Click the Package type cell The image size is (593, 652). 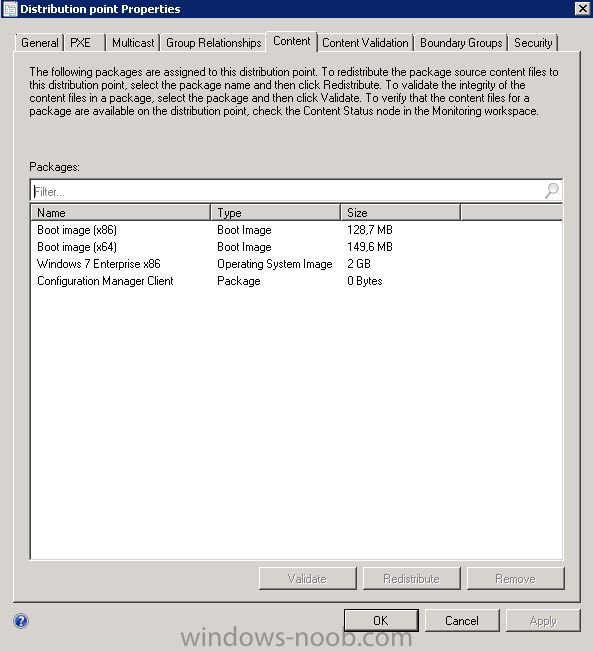tap(239, 281)
